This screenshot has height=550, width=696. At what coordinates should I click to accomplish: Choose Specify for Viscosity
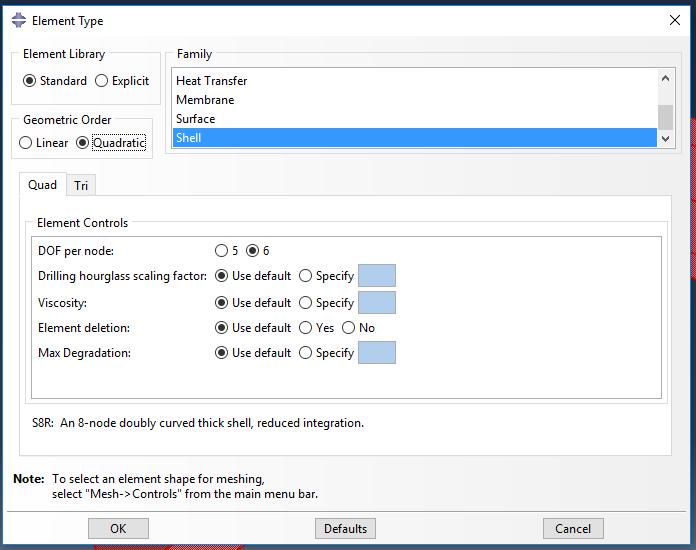[x=326, y=303]
